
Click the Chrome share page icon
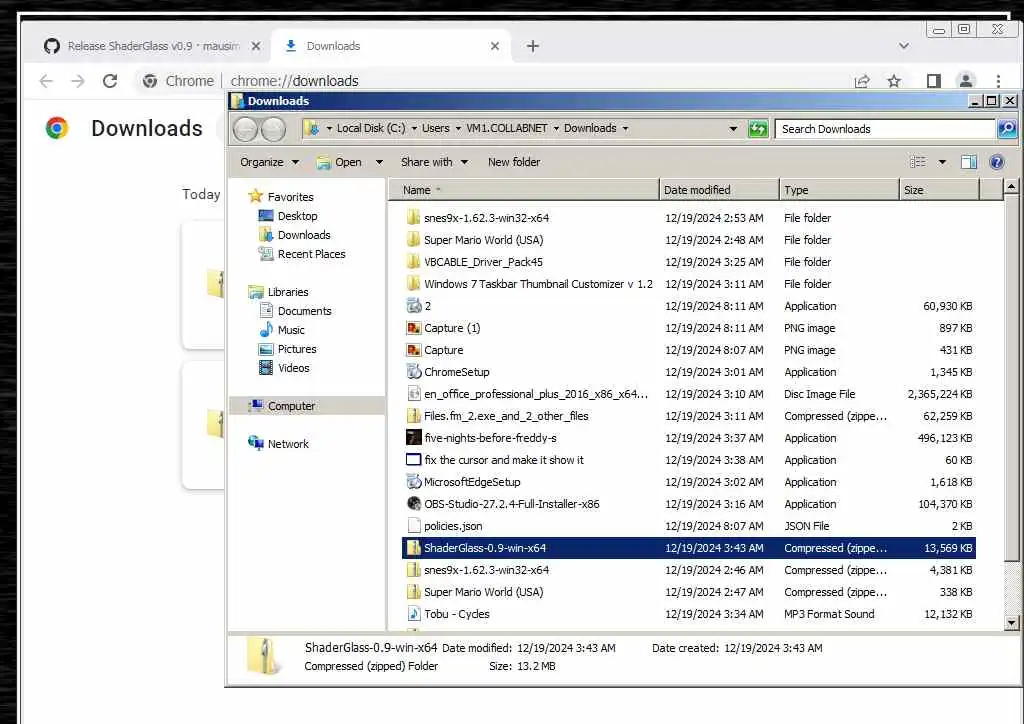862,81
